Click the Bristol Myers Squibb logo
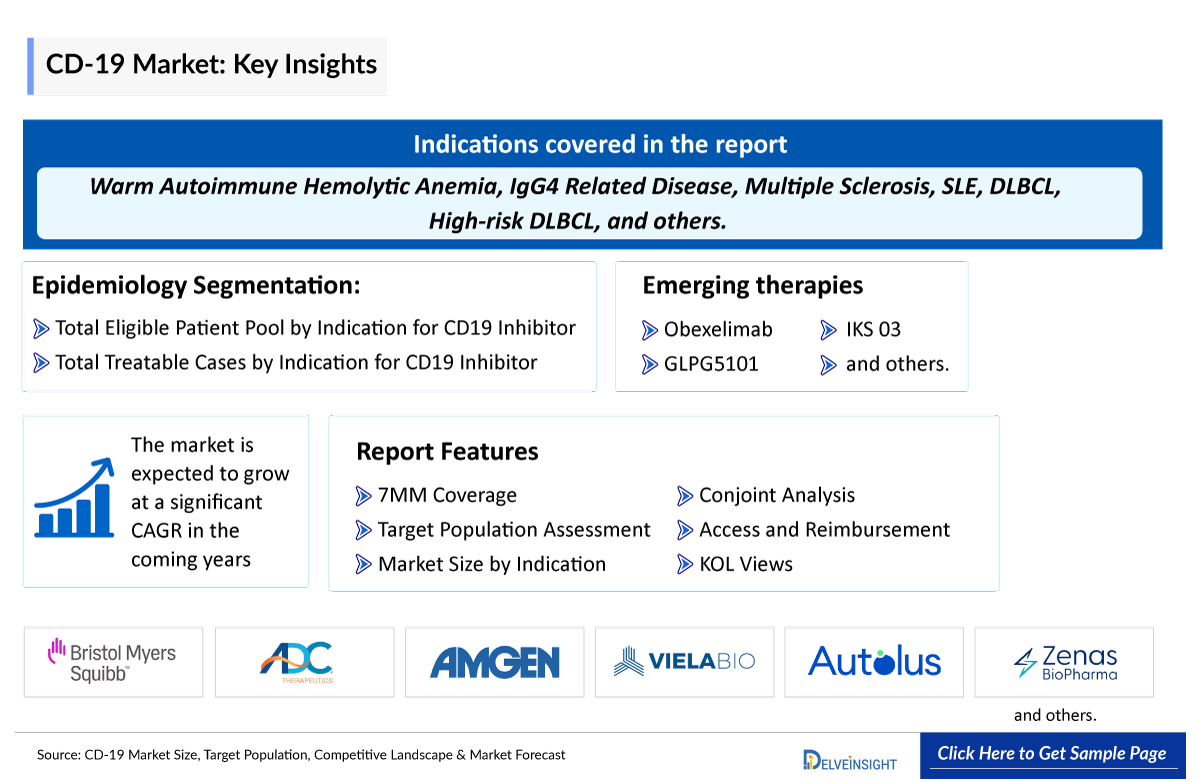 point(113,662)
